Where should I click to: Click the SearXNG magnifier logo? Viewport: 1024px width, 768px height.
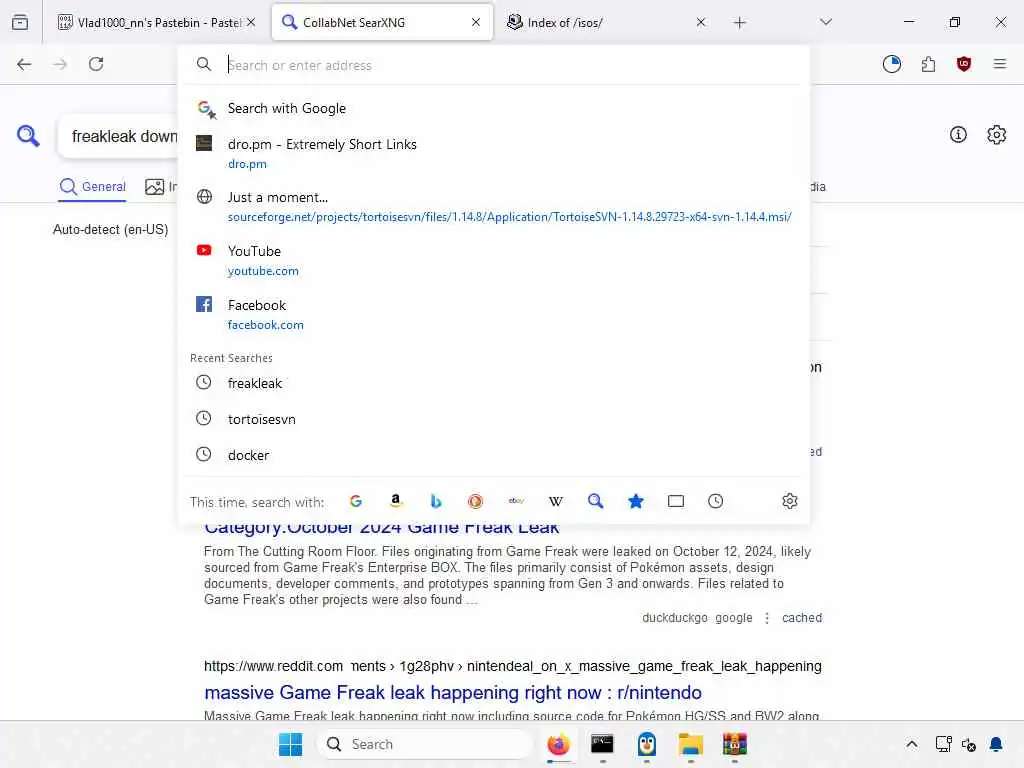tap(28, 136)
